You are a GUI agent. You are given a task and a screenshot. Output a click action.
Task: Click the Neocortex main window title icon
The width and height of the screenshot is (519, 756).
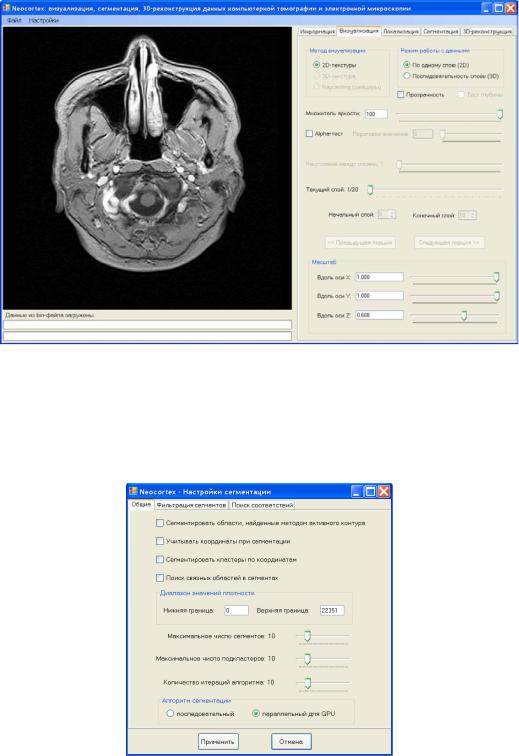[6, 8]
